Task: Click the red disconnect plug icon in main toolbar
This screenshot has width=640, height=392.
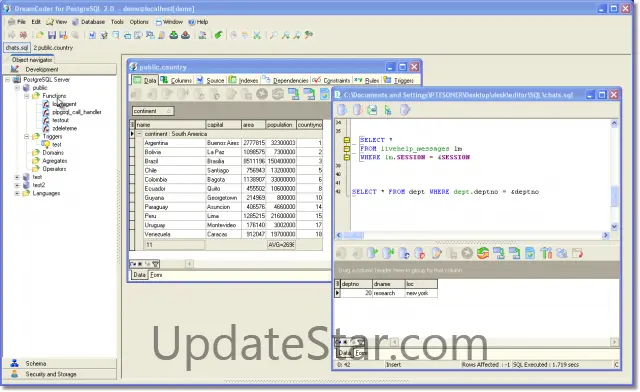Action: pos(23,35)
